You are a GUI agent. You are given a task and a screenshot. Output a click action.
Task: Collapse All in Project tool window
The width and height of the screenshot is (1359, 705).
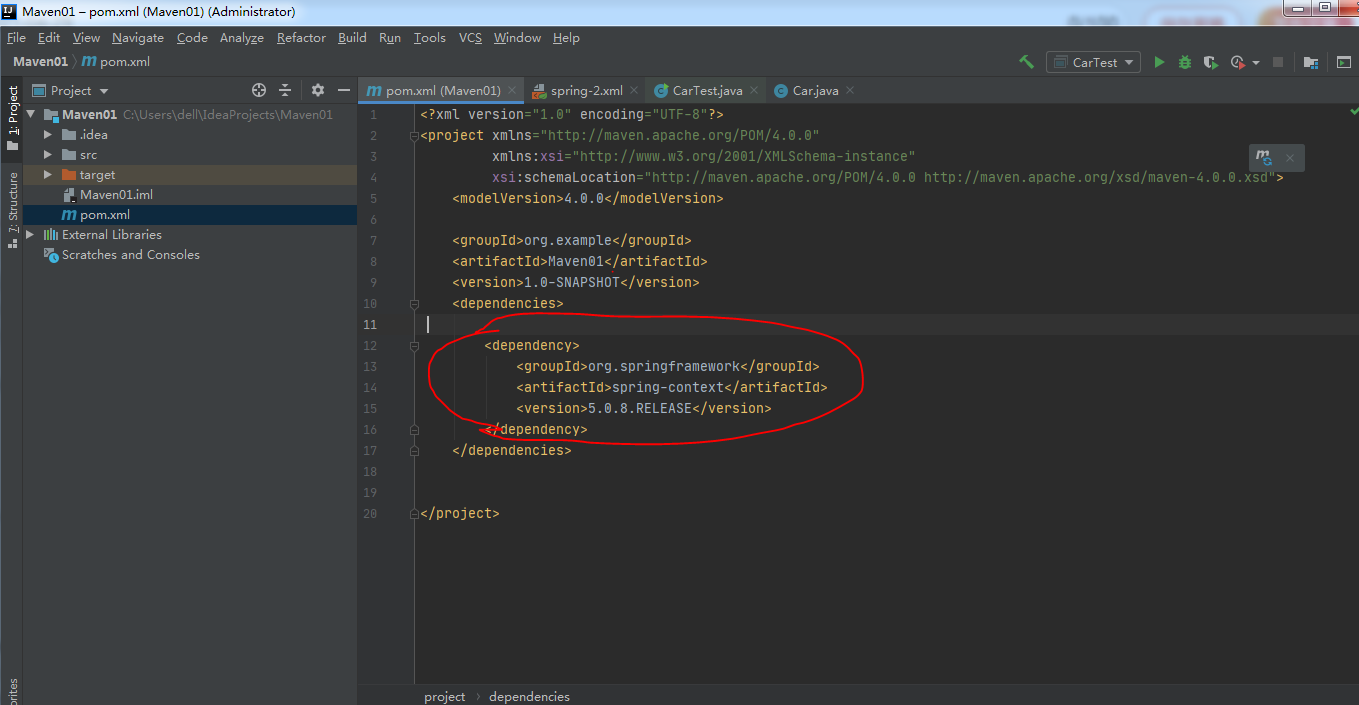click(285, 90)
